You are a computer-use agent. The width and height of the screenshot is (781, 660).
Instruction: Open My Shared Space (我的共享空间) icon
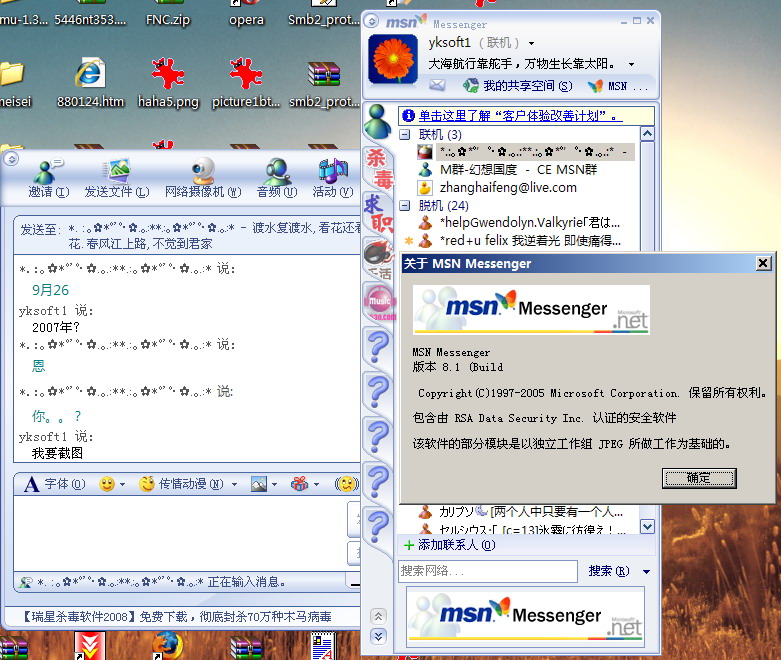pos(471,86)
